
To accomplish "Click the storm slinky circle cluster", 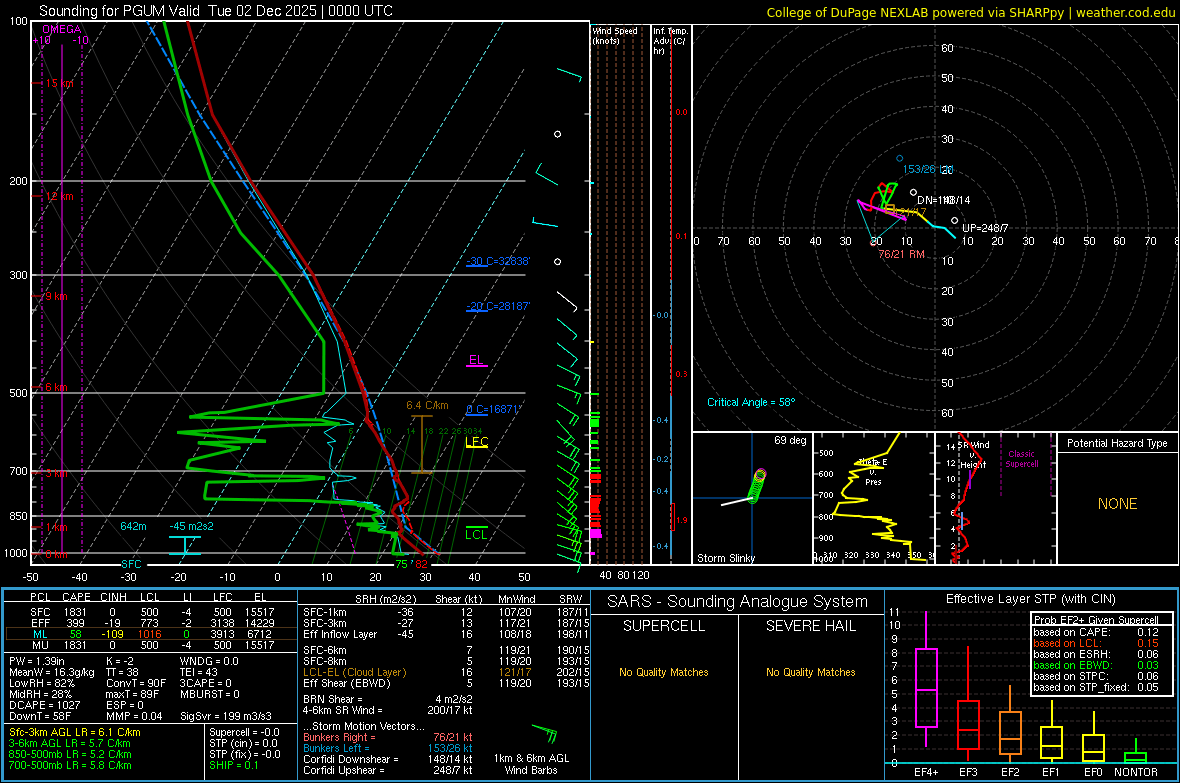I will point(757,485).
